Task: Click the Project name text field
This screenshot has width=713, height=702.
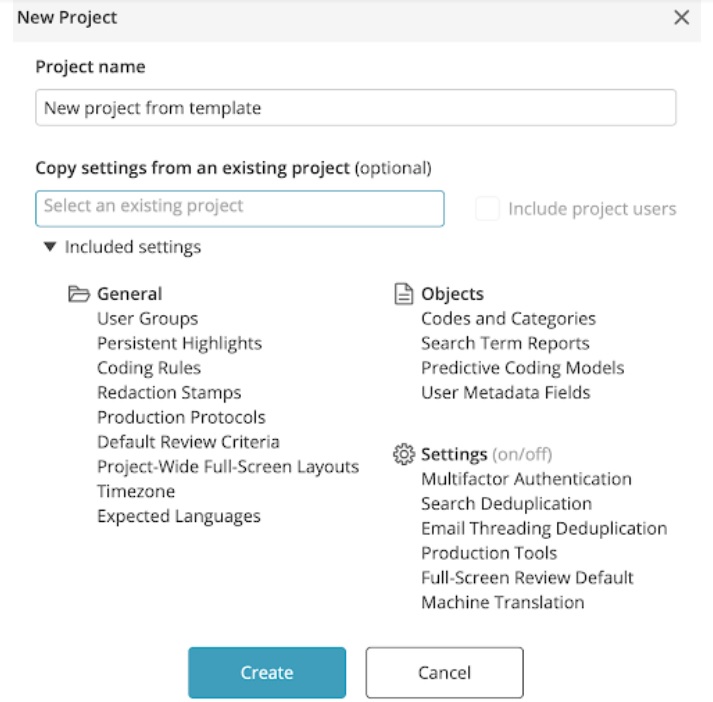Action: pos(355,108)
